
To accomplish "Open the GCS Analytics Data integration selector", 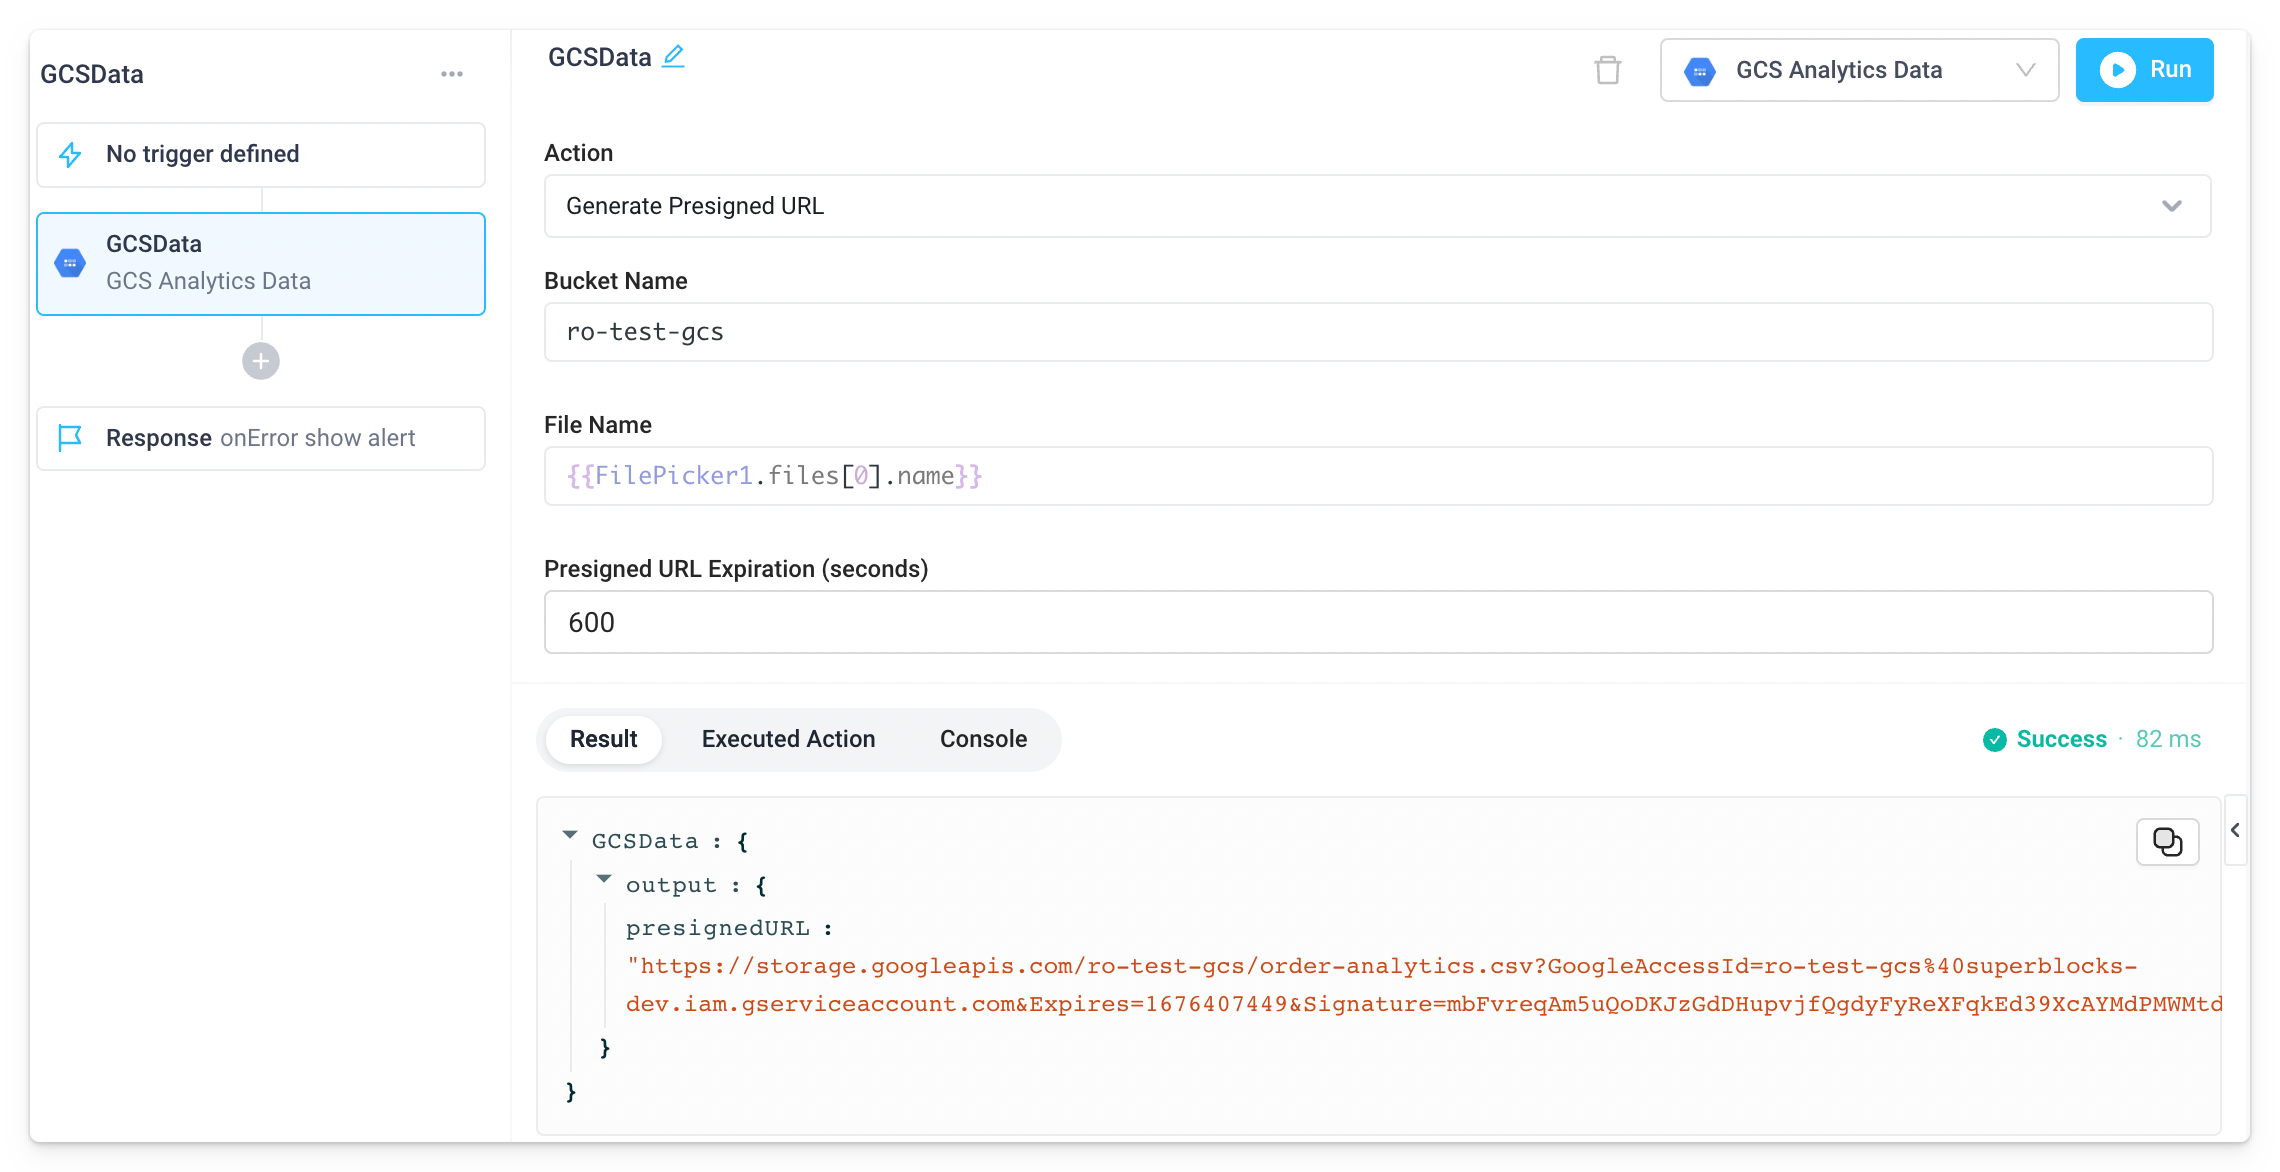I will click(1858, 70).
